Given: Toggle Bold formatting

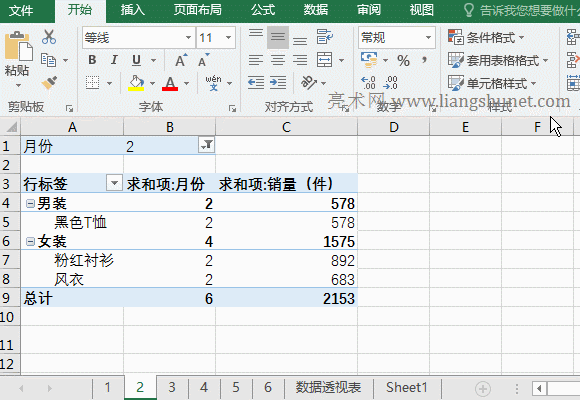Looking at the screenshot, I should (92, 60).
